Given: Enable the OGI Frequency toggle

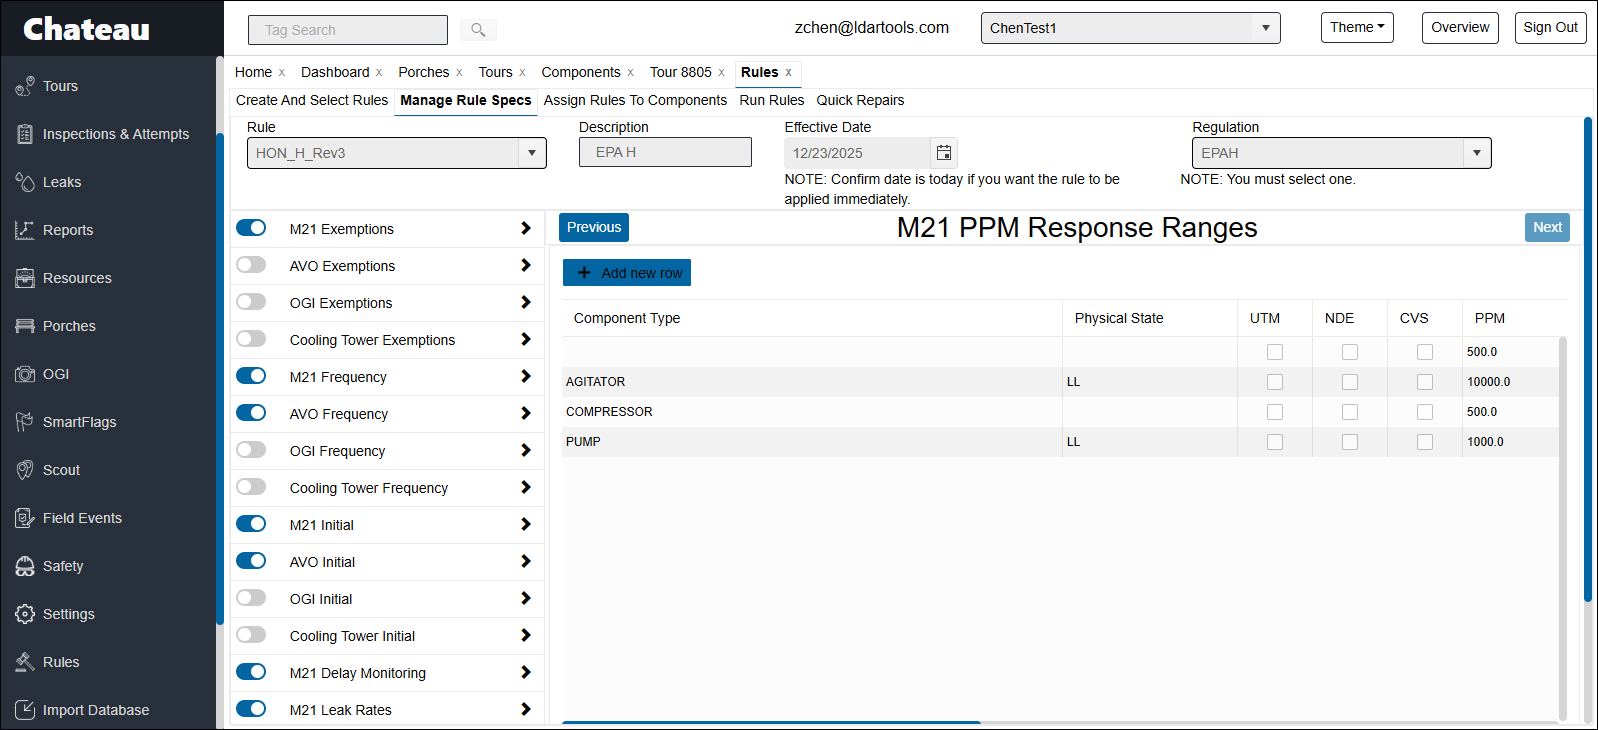Looking at the screenshot, I should pyautogui.click(x=251, y=450).
